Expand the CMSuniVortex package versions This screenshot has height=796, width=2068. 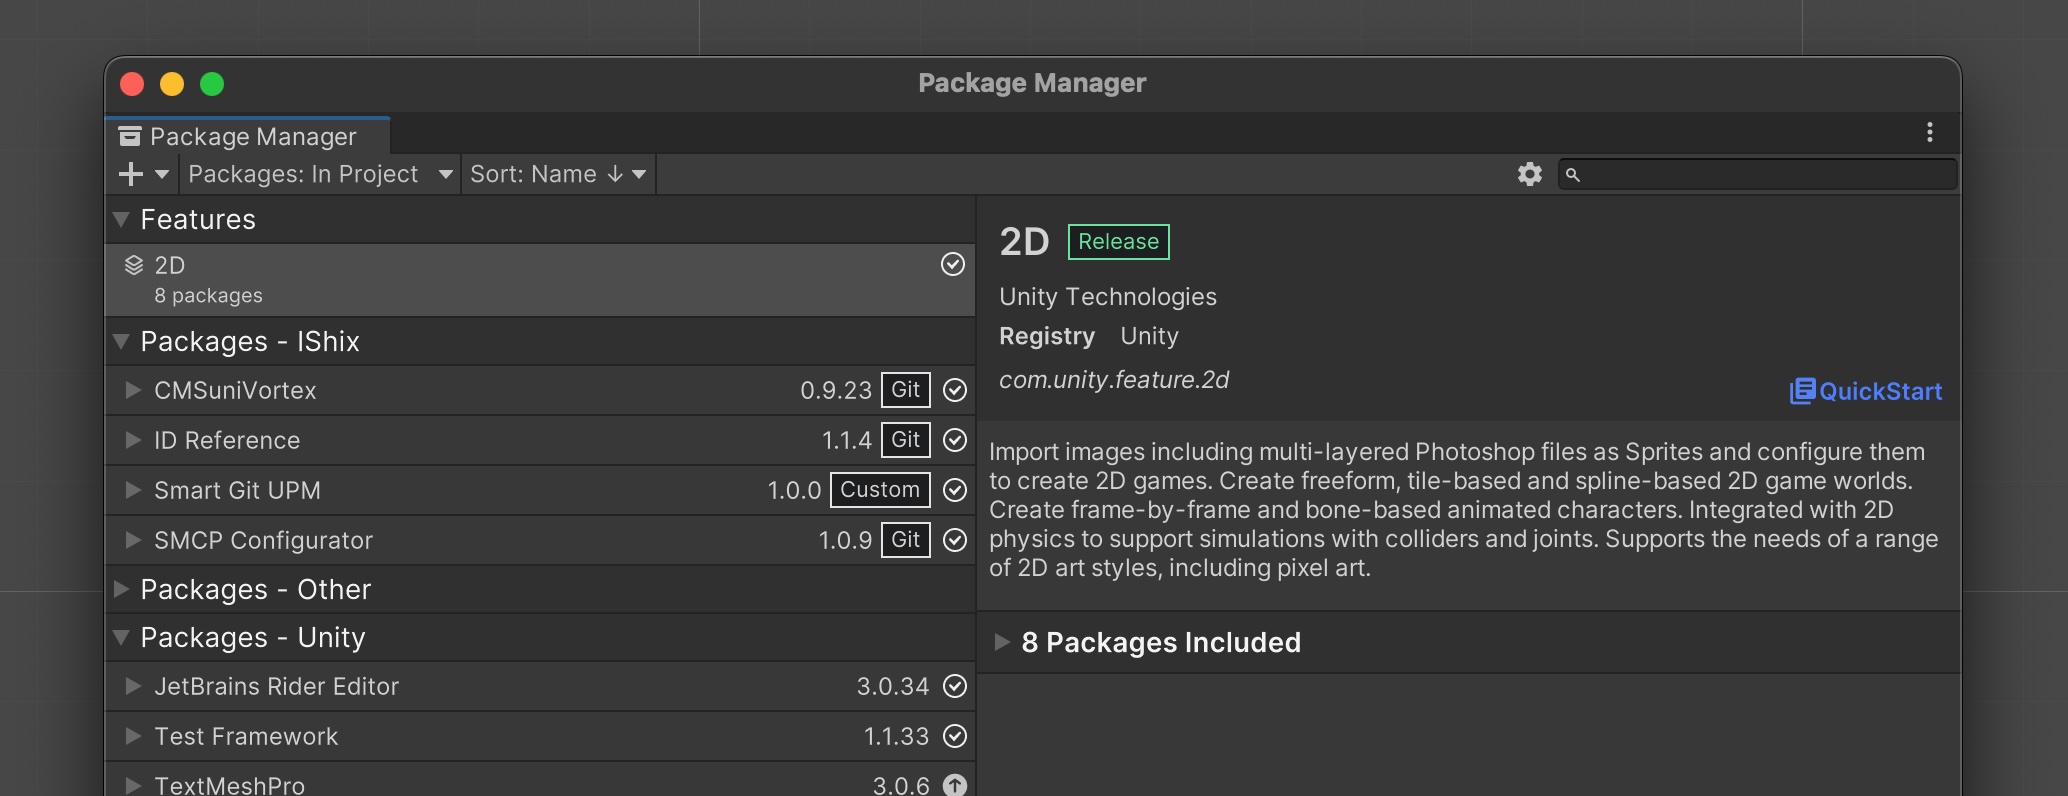click(x=132, y=390)
